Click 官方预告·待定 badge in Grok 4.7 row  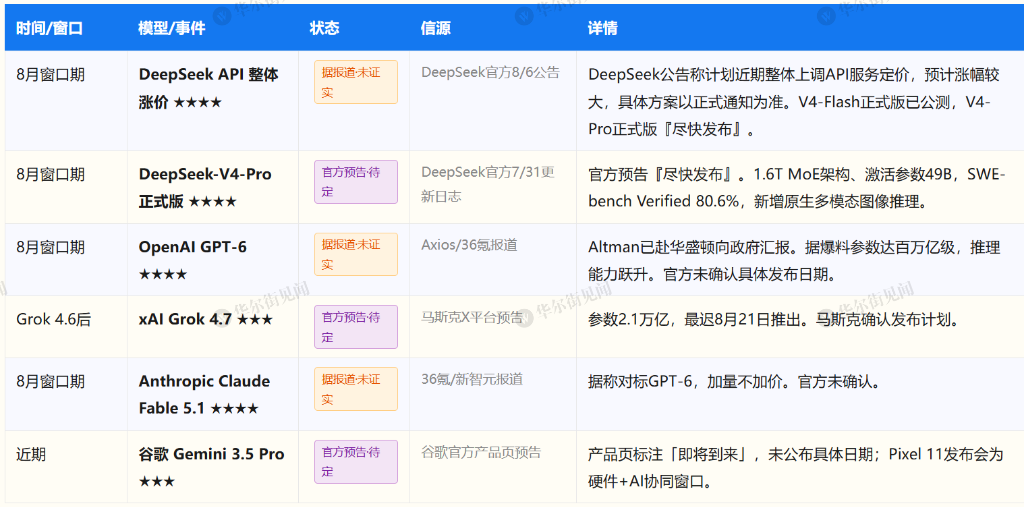pos(355,327)
